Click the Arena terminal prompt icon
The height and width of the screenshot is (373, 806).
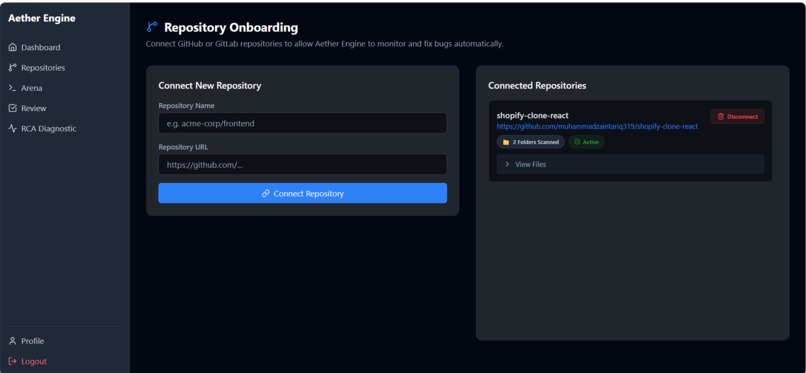[x=13, y=88]
